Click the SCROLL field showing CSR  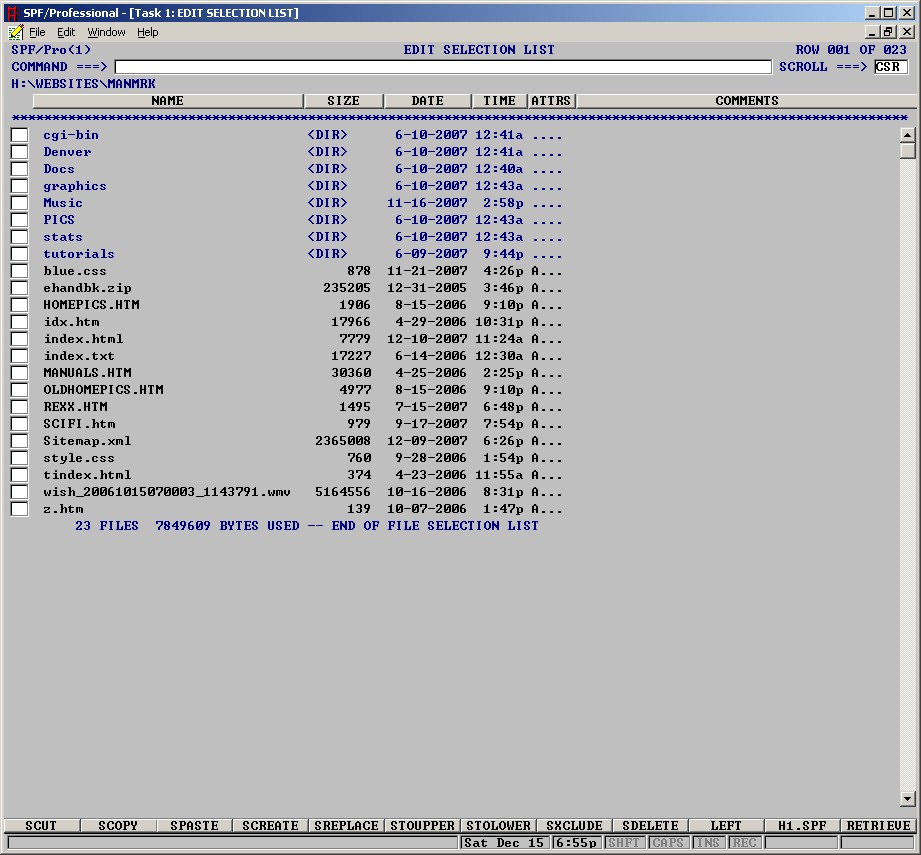point(890,67)
